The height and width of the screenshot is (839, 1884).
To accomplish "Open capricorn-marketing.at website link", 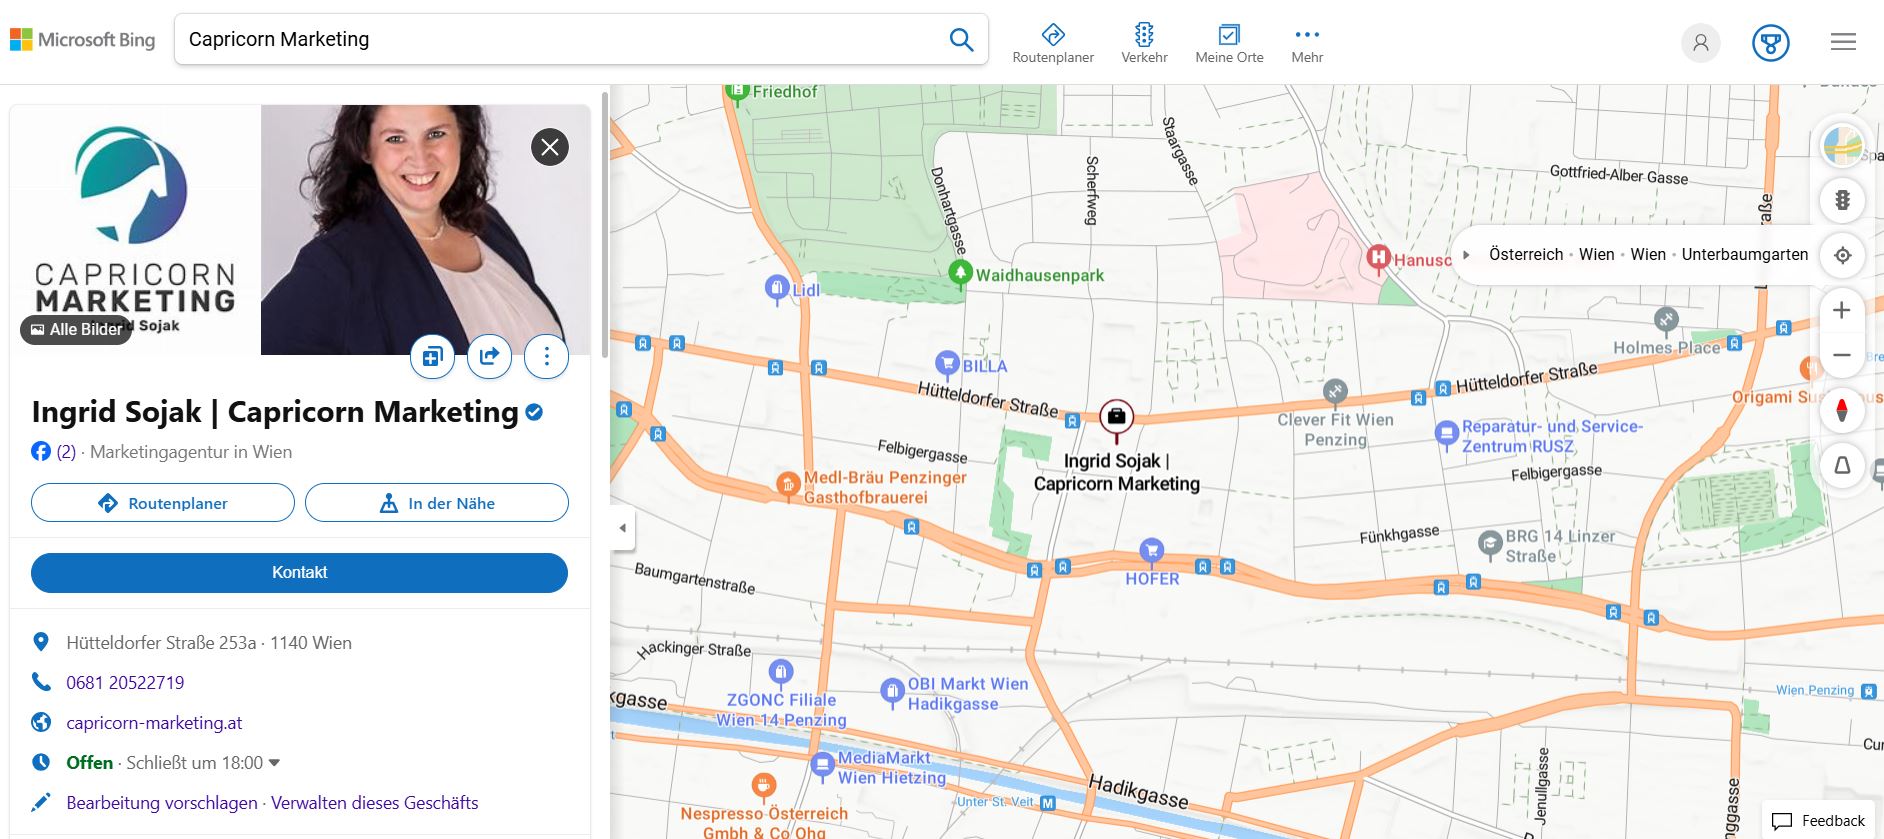I will 154,723.
